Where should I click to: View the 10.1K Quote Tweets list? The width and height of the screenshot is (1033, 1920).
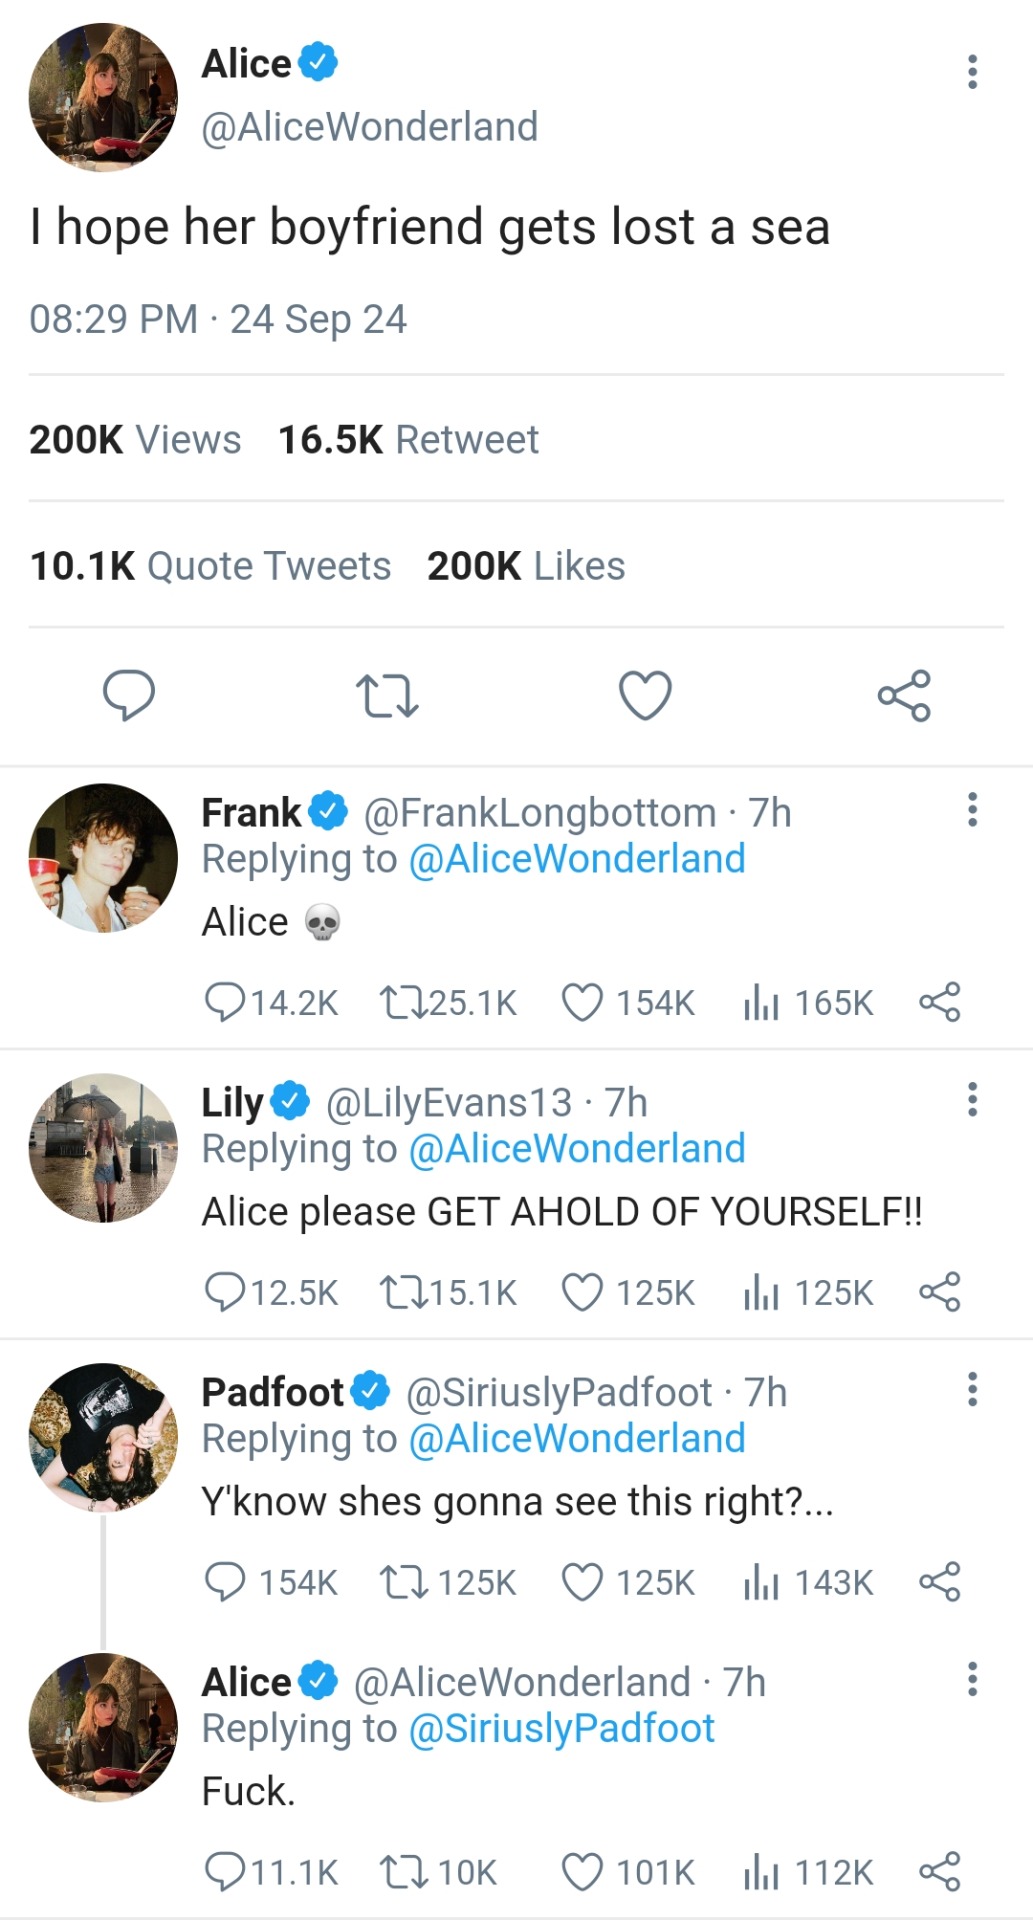point(211,566)
